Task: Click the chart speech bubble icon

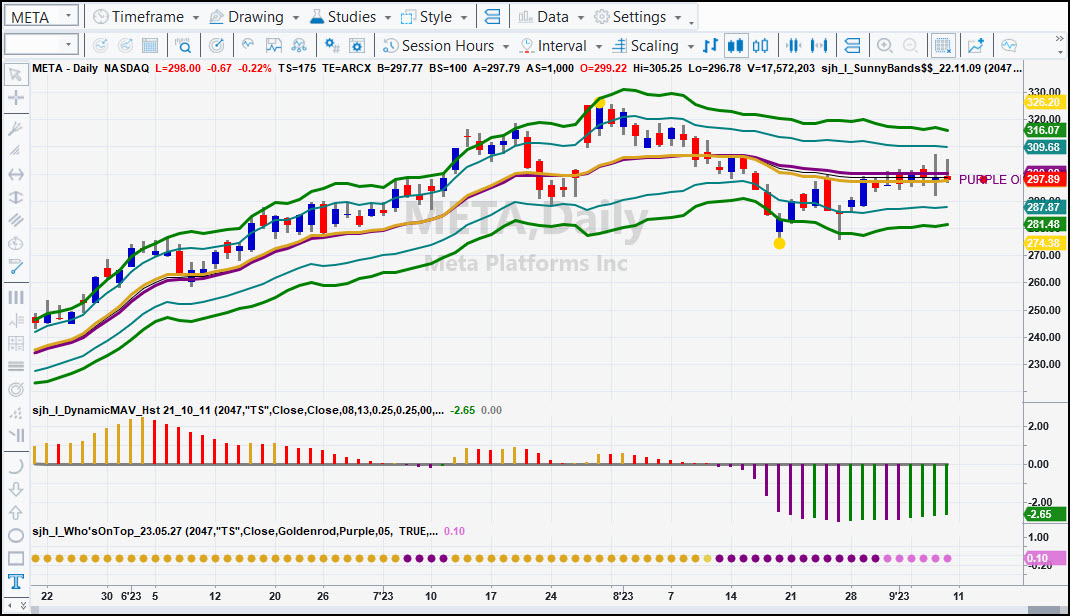Action: click(1009, 46)
